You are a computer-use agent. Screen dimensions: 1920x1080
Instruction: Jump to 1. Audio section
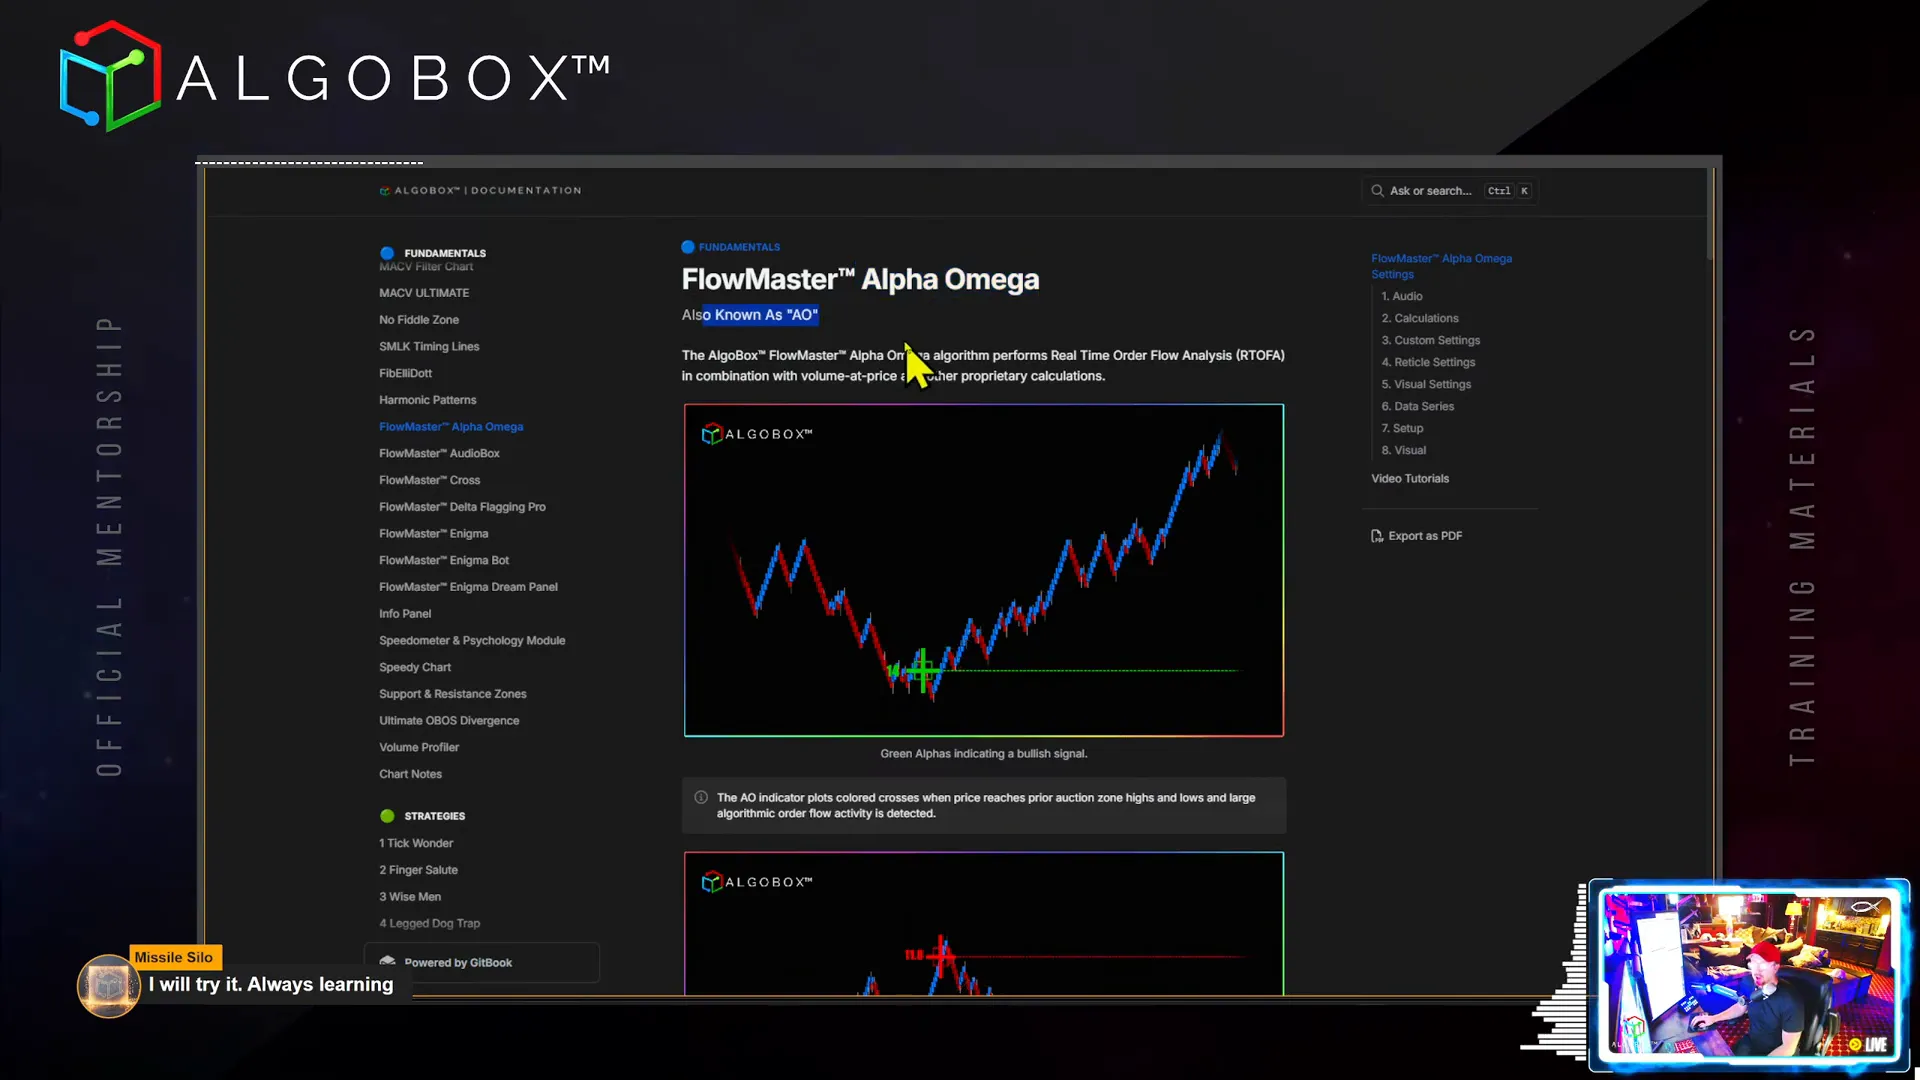1402,296
